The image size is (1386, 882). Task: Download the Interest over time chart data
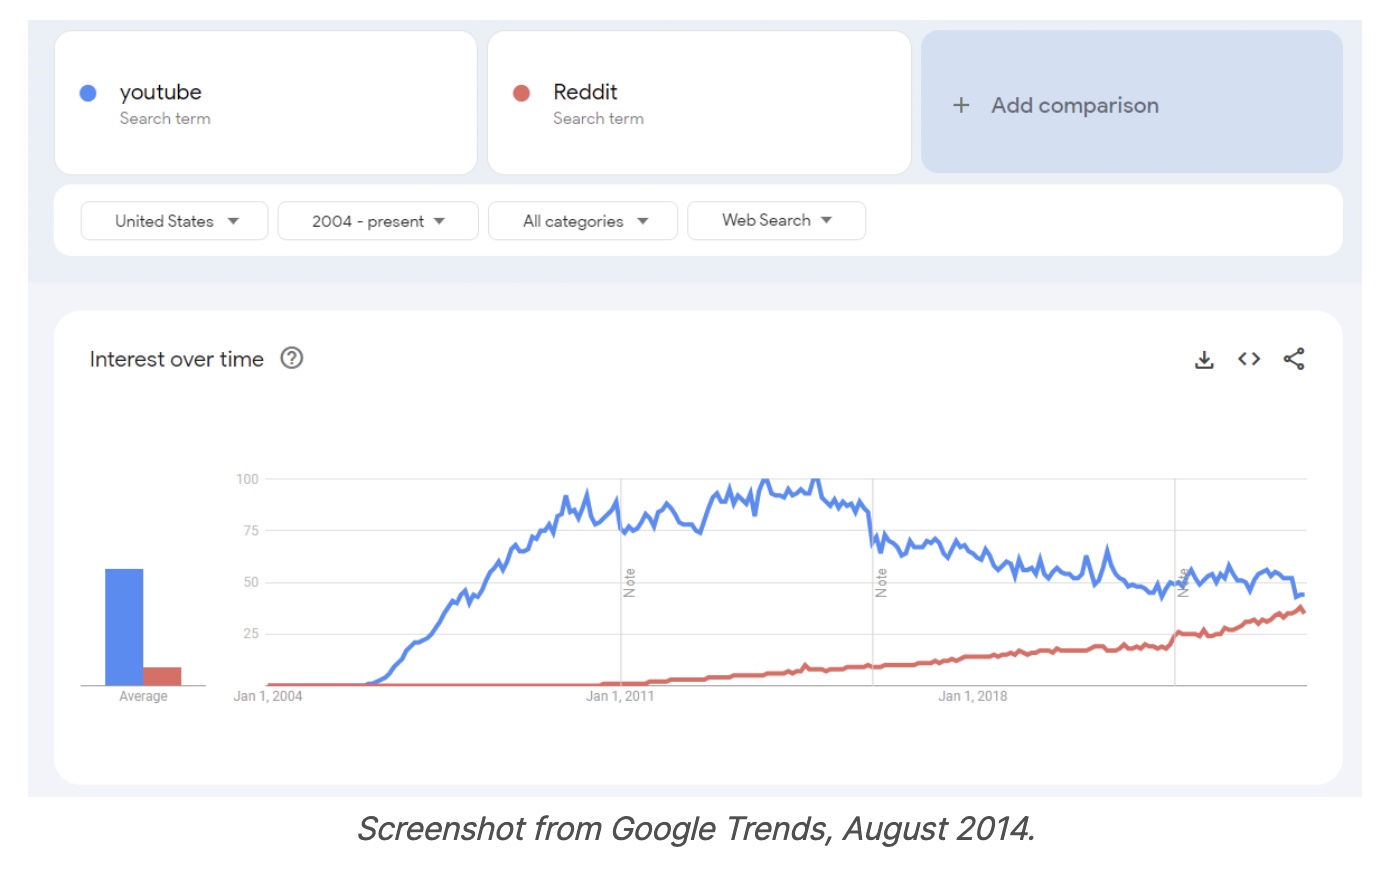pos(1204,360)
